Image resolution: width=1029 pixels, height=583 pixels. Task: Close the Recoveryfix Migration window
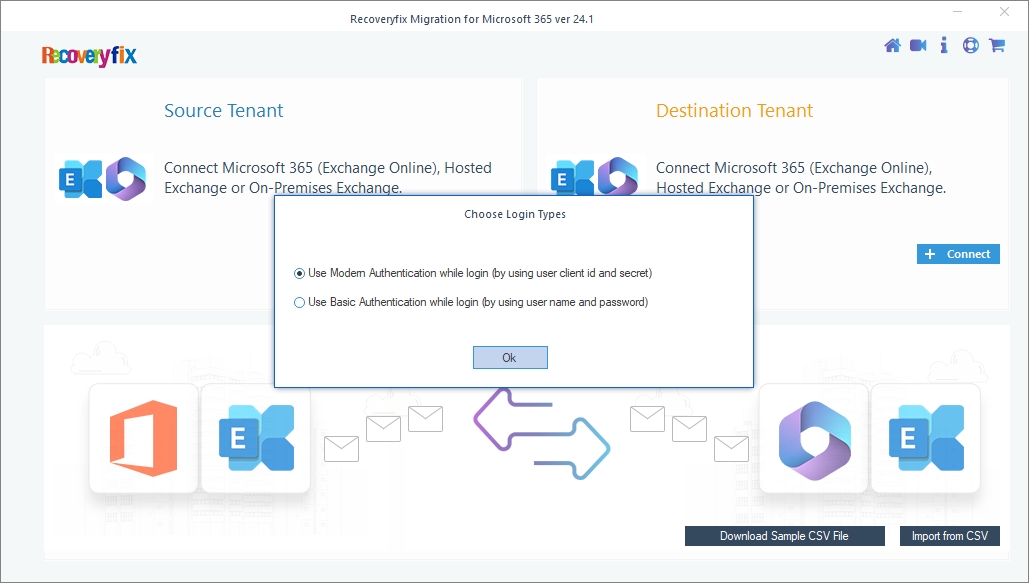pos(1004,12)
